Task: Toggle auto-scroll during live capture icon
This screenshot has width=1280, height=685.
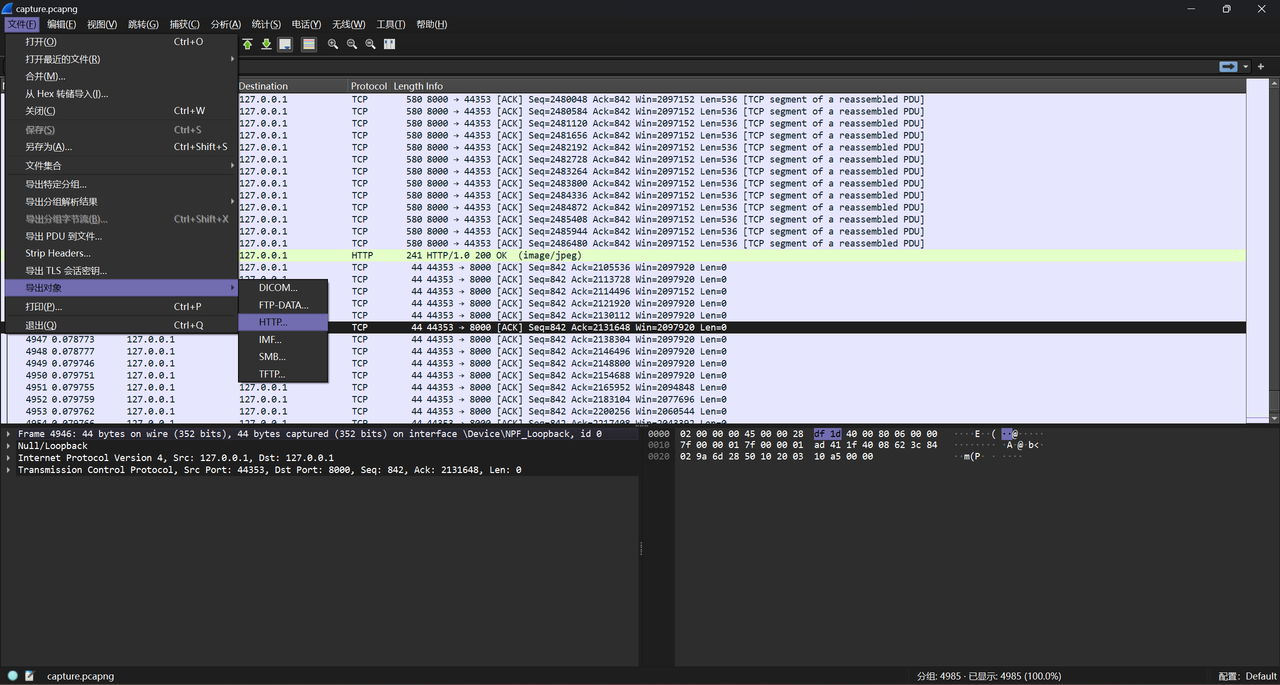Action: pyautogui.click(x=285, y=44)
